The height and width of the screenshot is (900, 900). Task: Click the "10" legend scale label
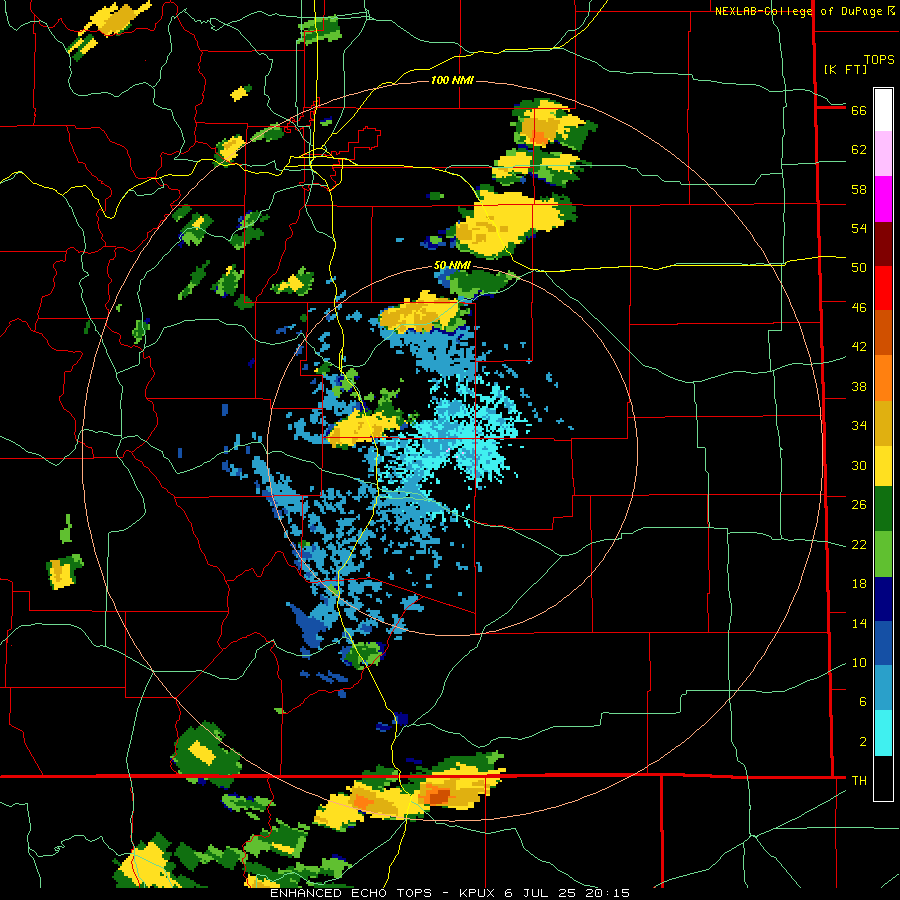coord(859,663)
